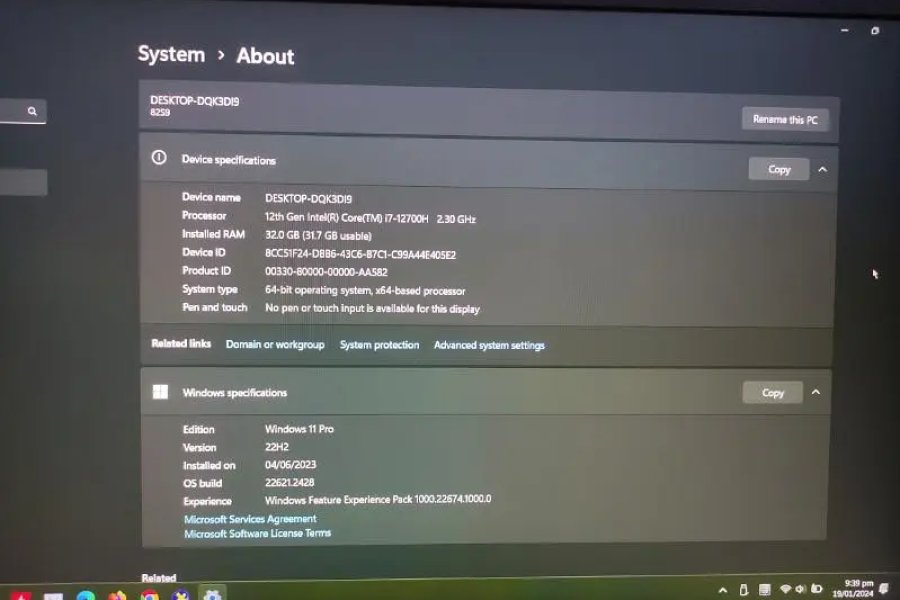Image resolution: width=900 pixels, height=600 pixels.
Task: Collapse the Windows specifications section
Action: pyautogui.click(x=816, y=392)
